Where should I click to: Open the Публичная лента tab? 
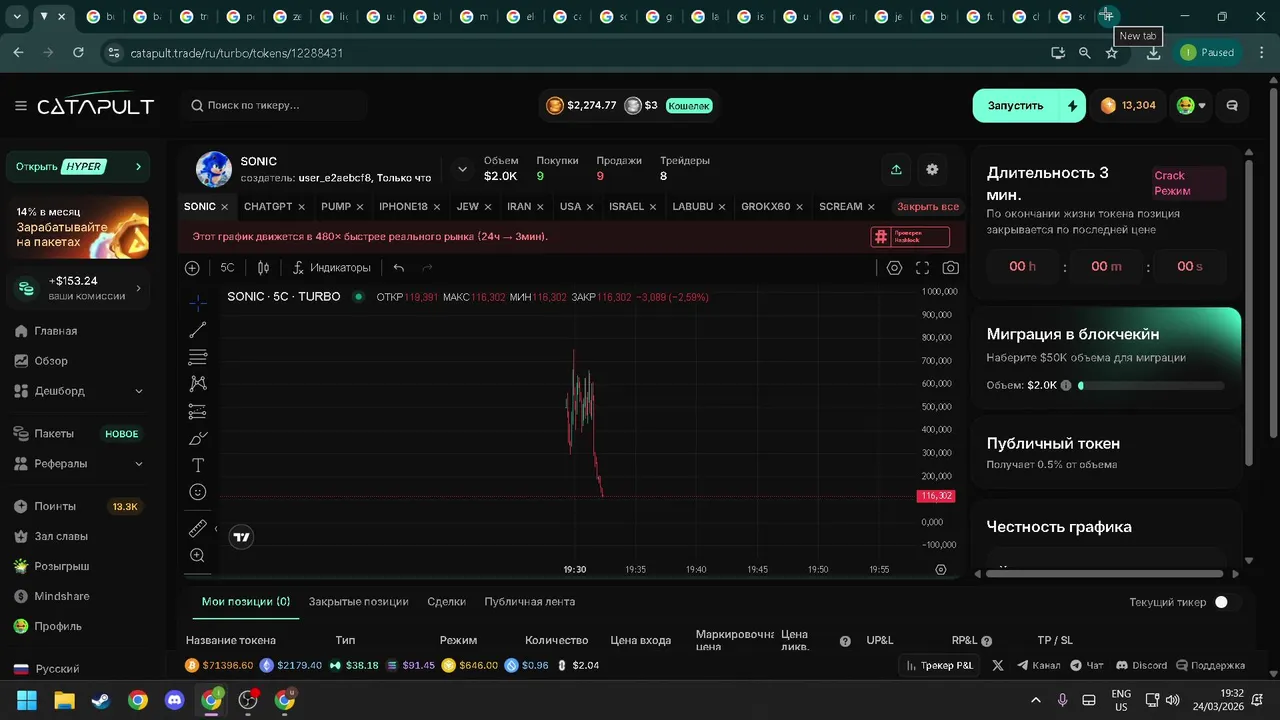coord(529,602)
